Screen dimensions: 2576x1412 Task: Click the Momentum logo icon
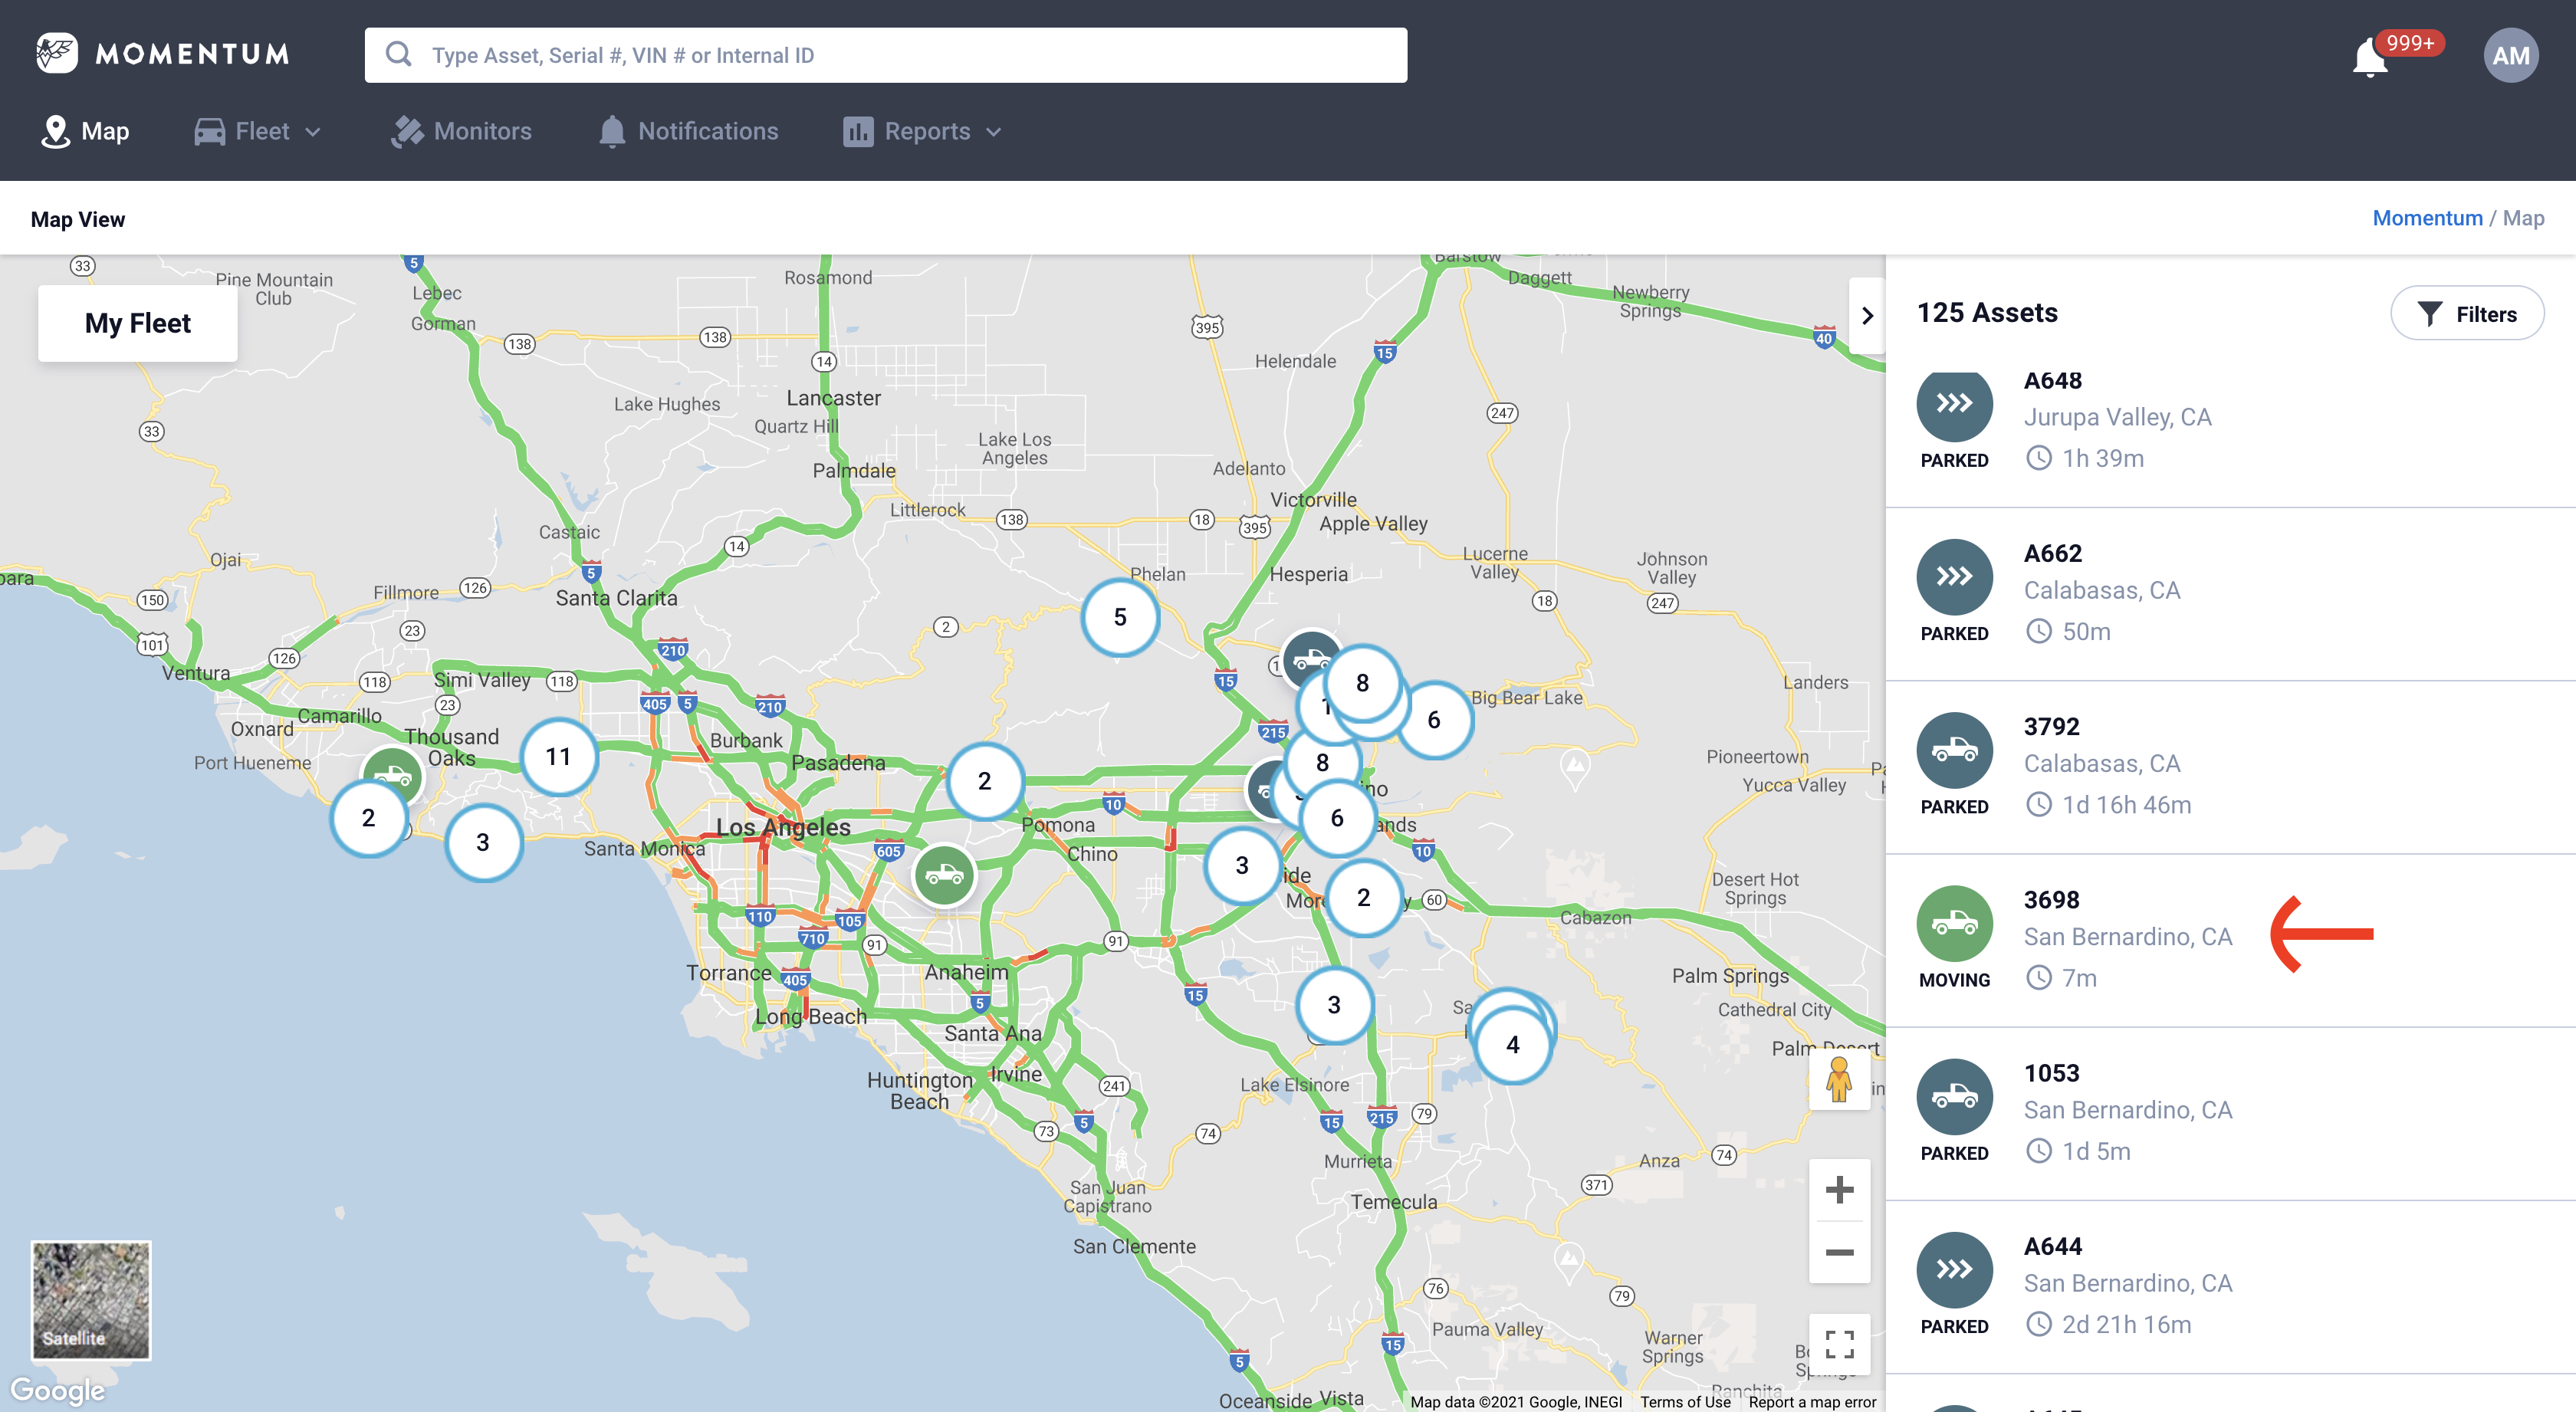point(57,53)
